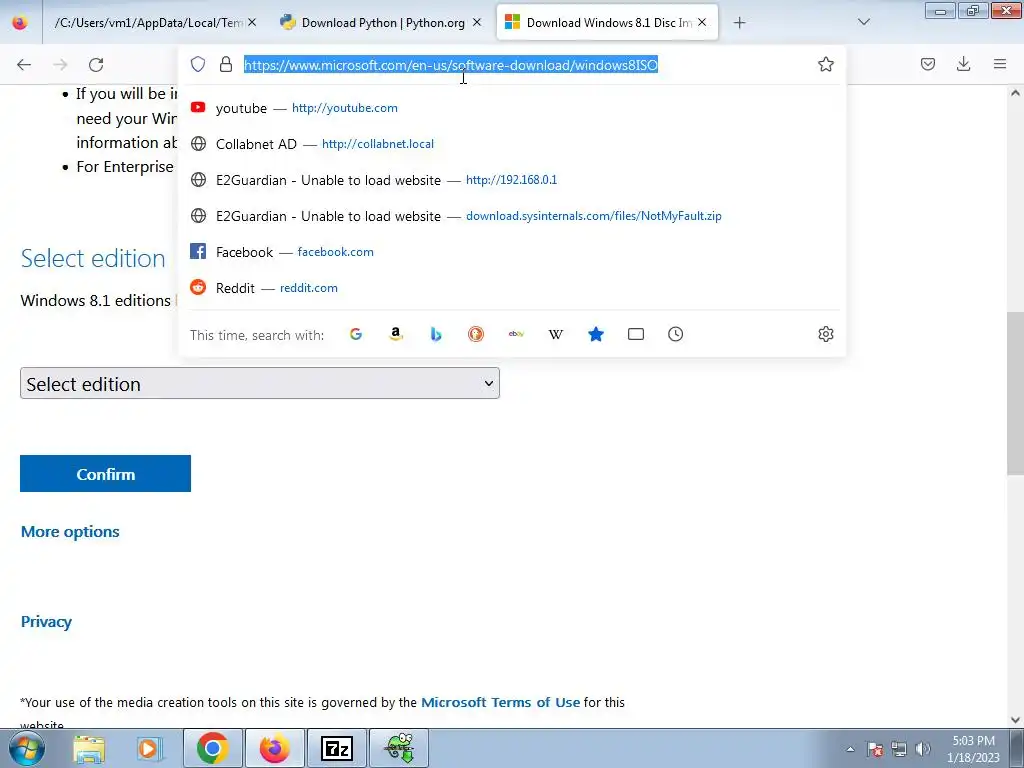Choose the Reddit suggestion
The height and width of the screenshot is (768, 1024).
click(512, 287)
